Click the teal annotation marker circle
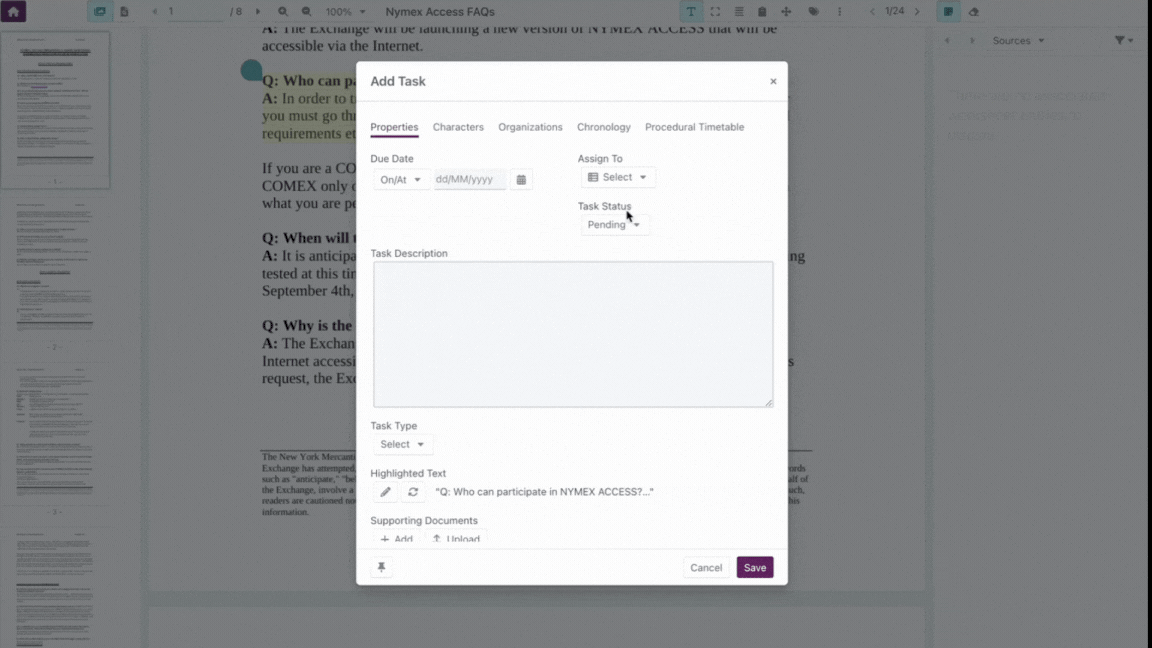The height and width of the screenshot is (648, 1152). point(251,71)
